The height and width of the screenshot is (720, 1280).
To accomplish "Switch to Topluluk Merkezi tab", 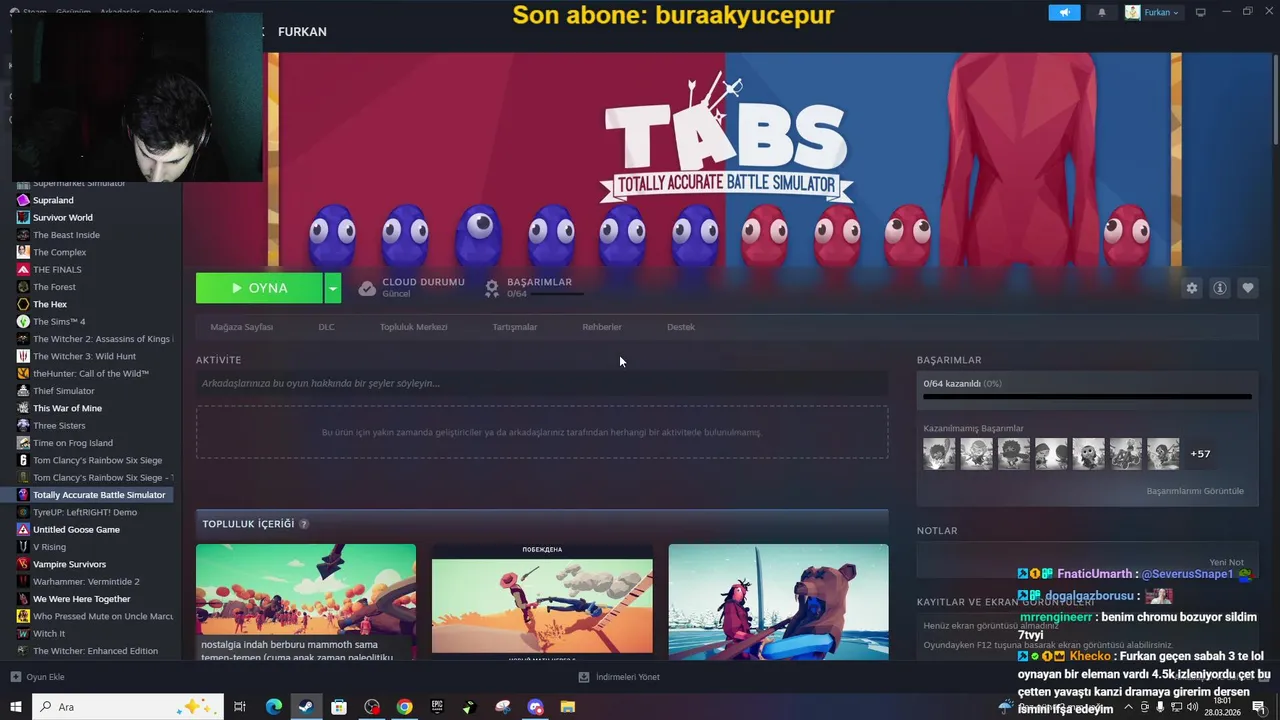I will [414, 327].
